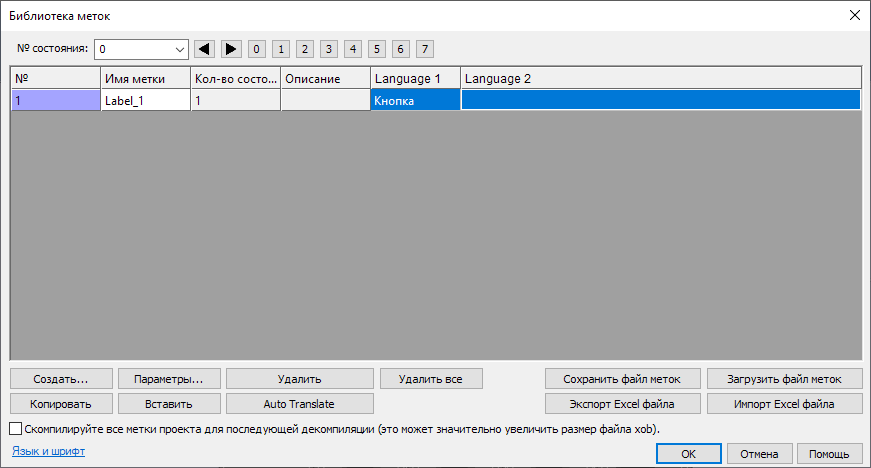Select state number 7 button
The height and width of the screenshot is (468, 871).
click(424, 48)
